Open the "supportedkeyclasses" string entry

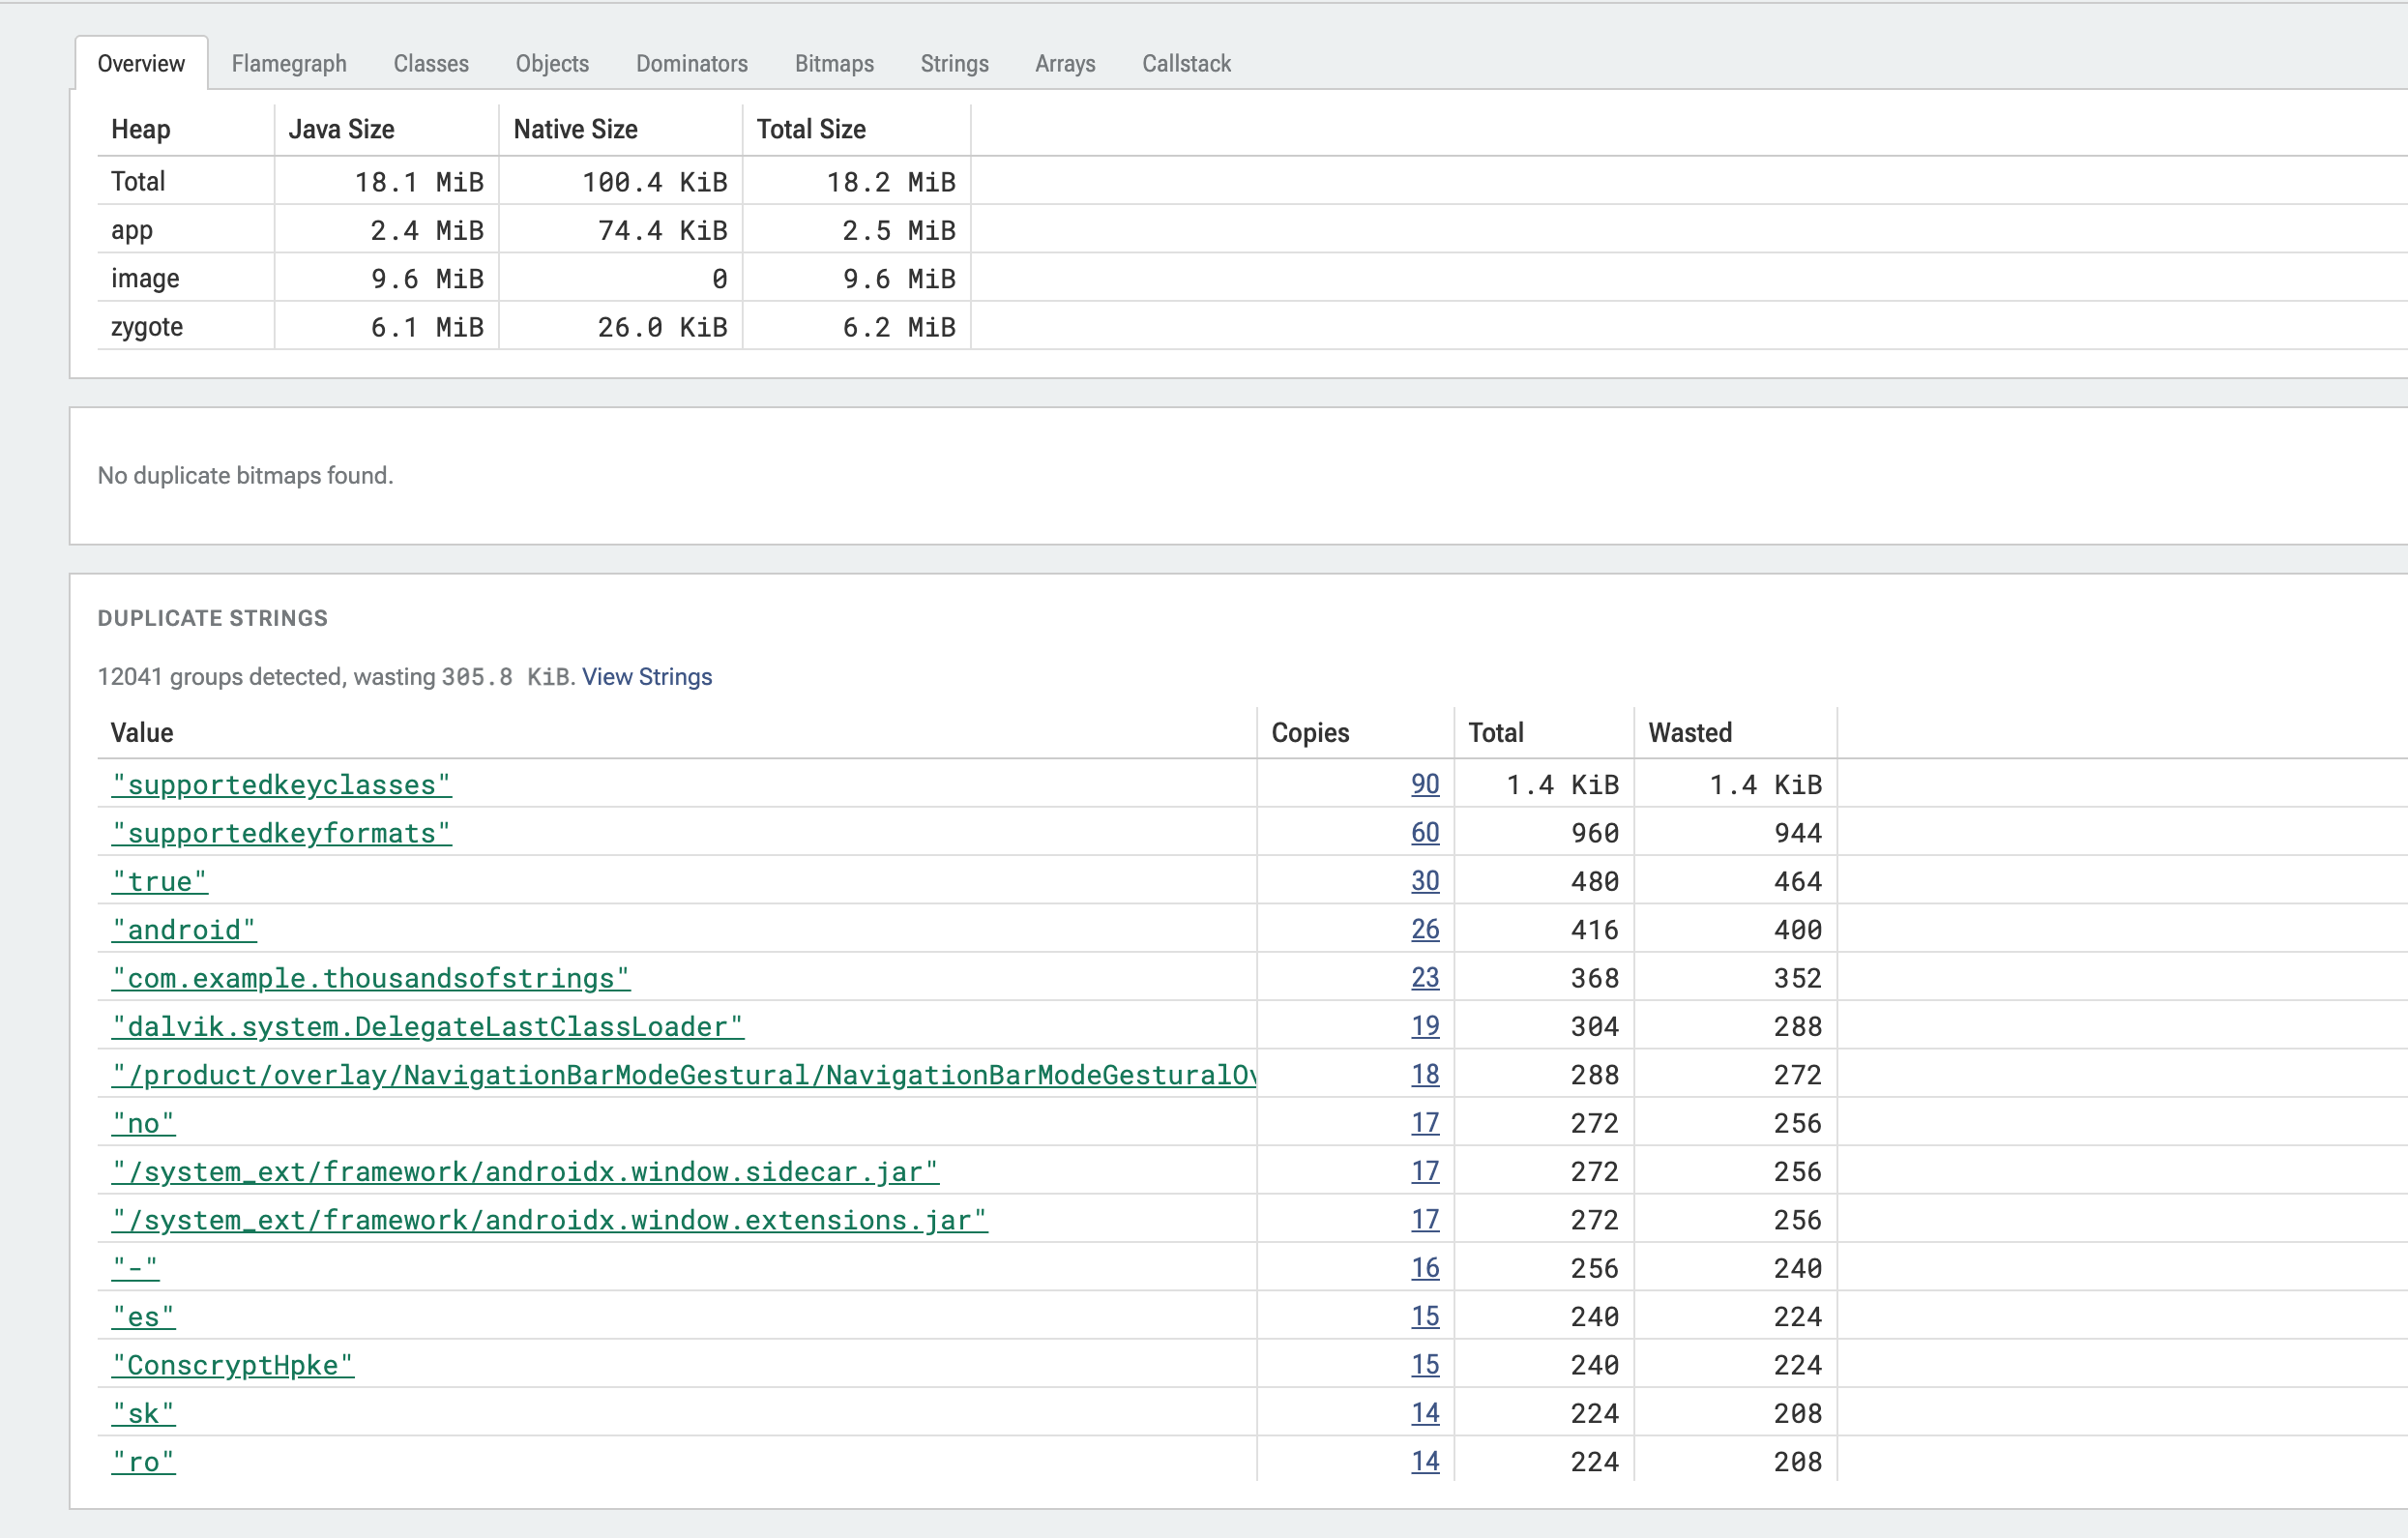click(281, 785)
